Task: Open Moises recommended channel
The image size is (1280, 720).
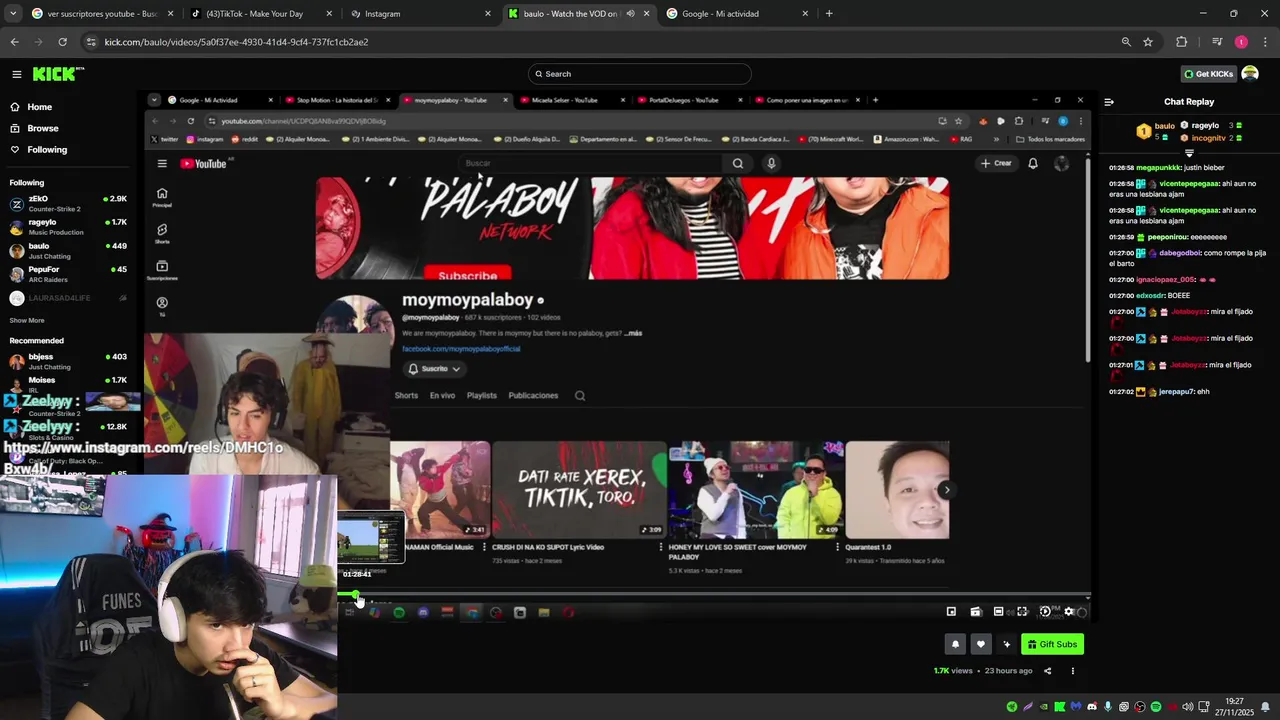Action: (x=68, y=384)
